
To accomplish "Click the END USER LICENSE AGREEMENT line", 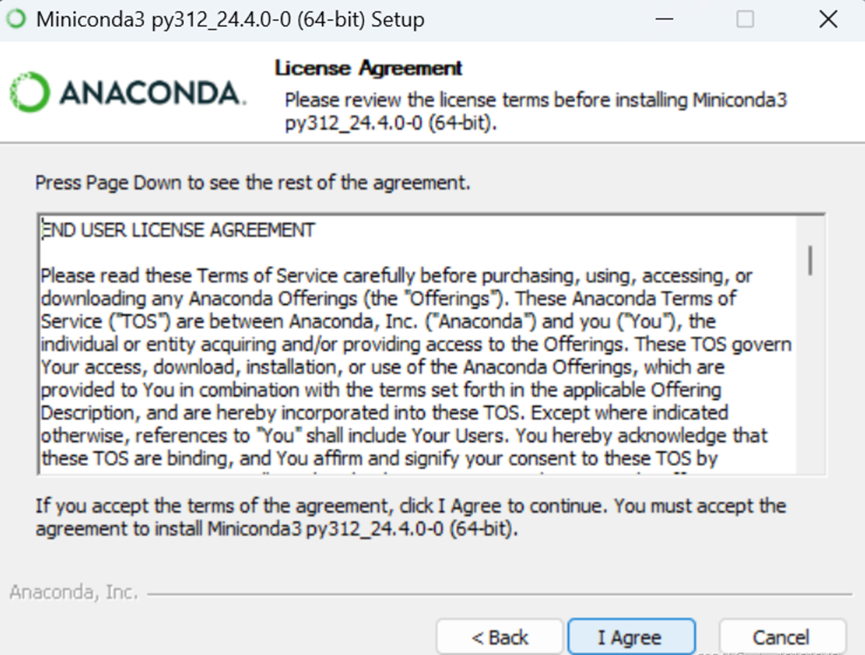I will tap(178, 230).
